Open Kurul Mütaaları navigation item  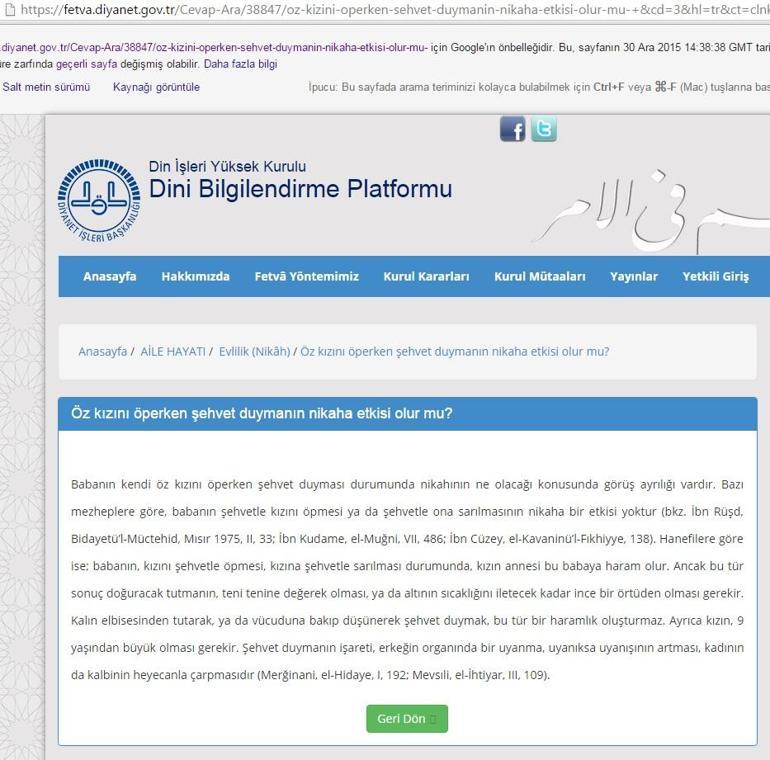coord(540,276)
